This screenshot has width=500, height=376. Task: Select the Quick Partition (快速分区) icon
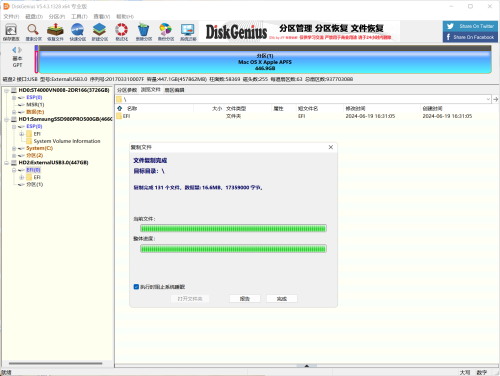[78, 32]
